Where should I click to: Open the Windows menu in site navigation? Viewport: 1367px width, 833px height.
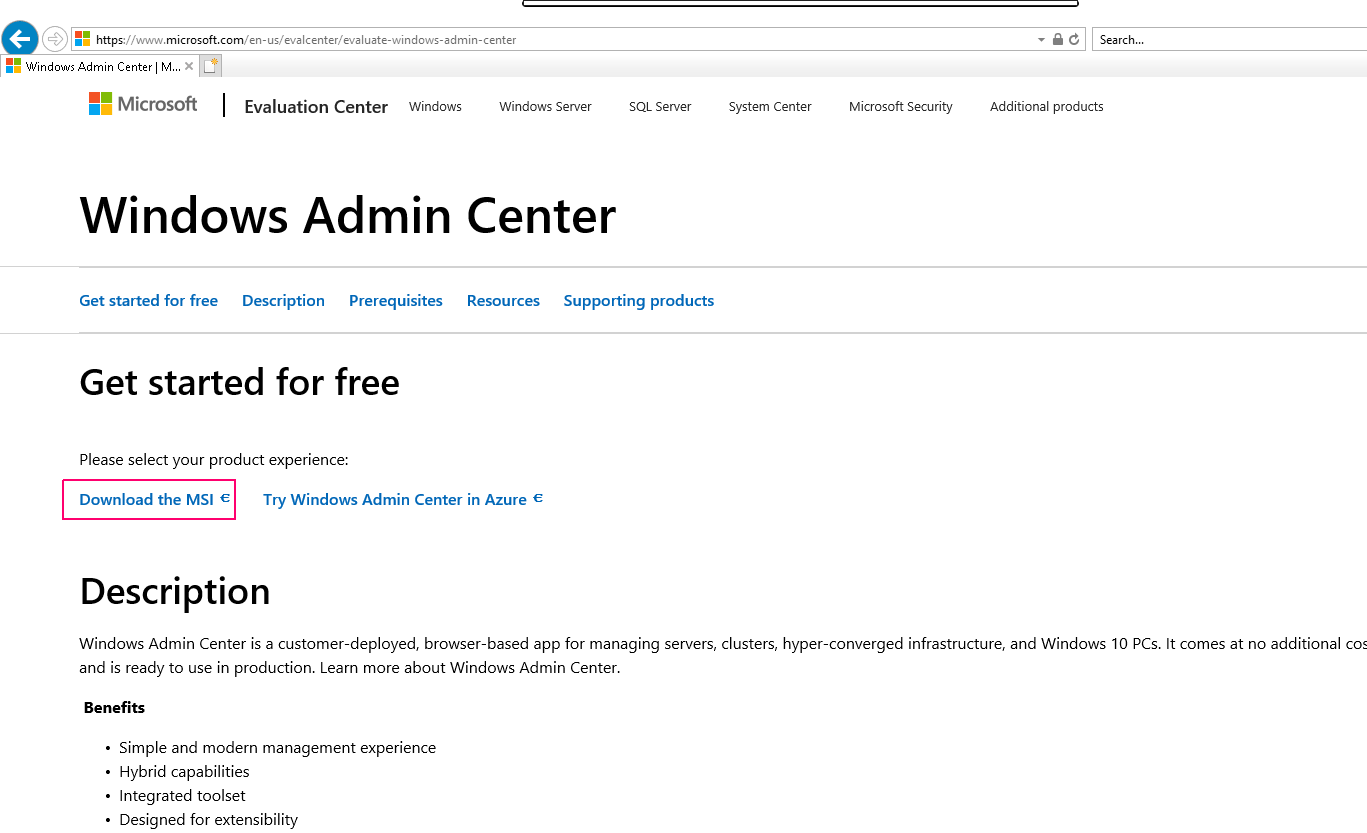pyautogui.click(x=435, y=107)
